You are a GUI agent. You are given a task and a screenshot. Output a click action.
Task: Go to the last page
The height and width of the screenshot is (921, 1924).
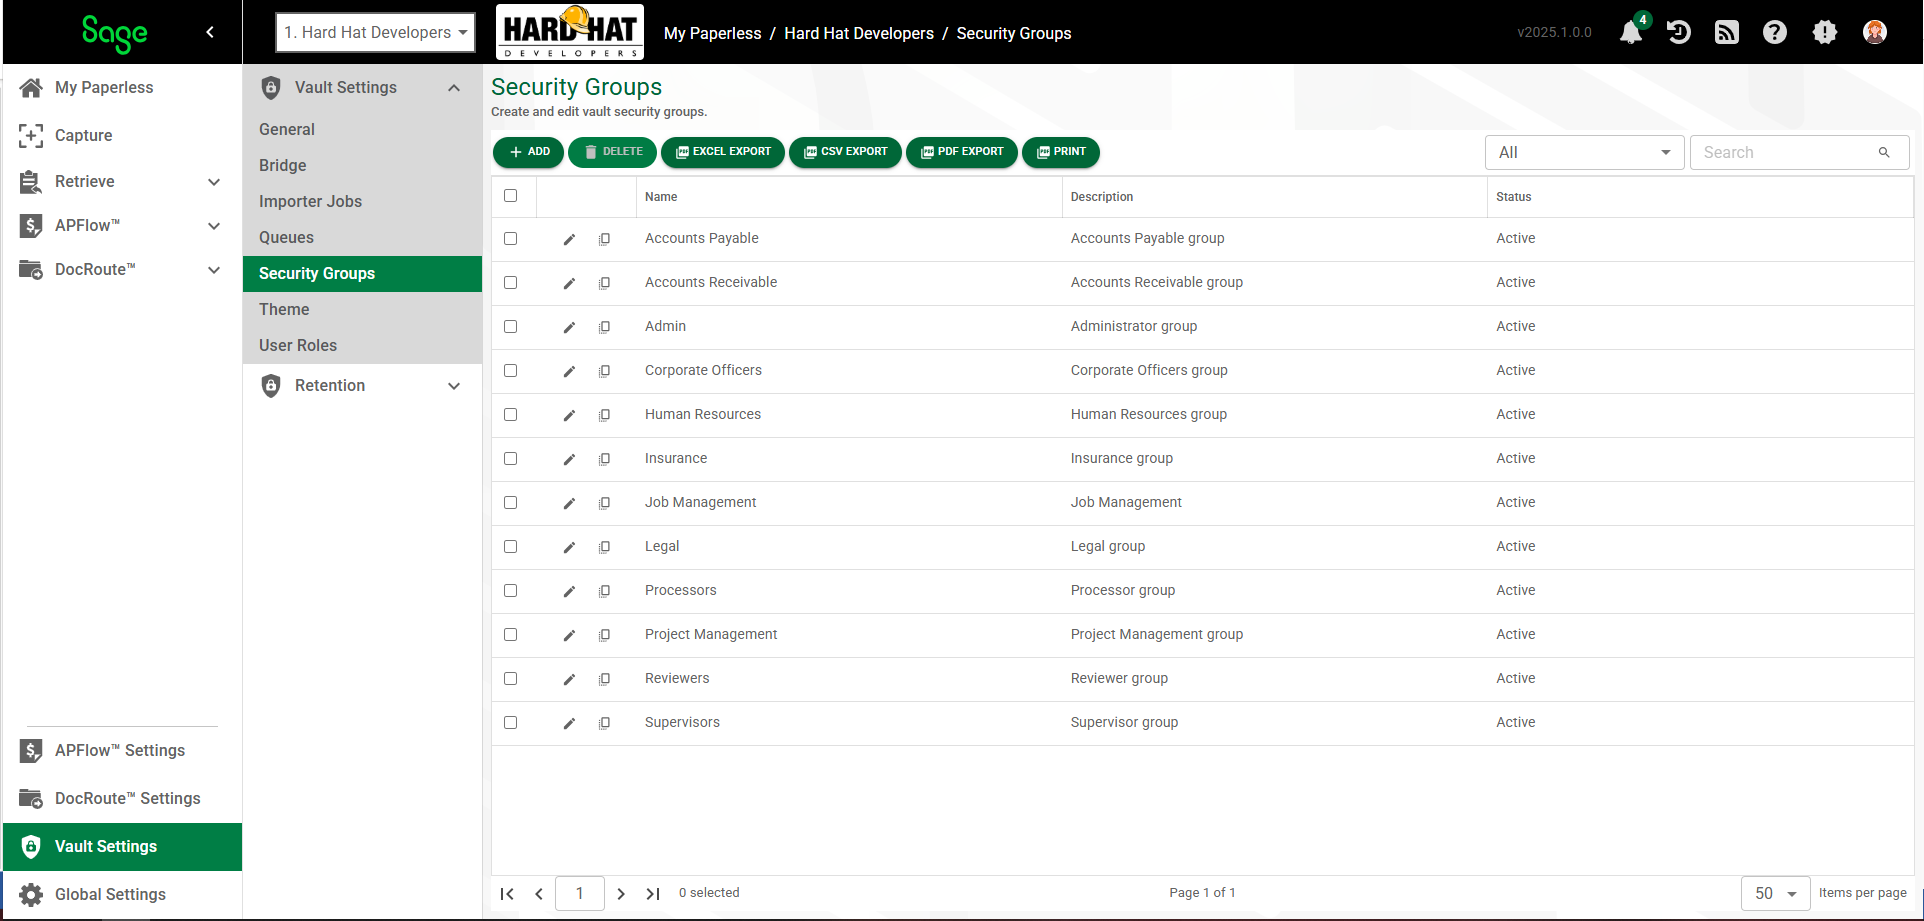pos(653,893)
